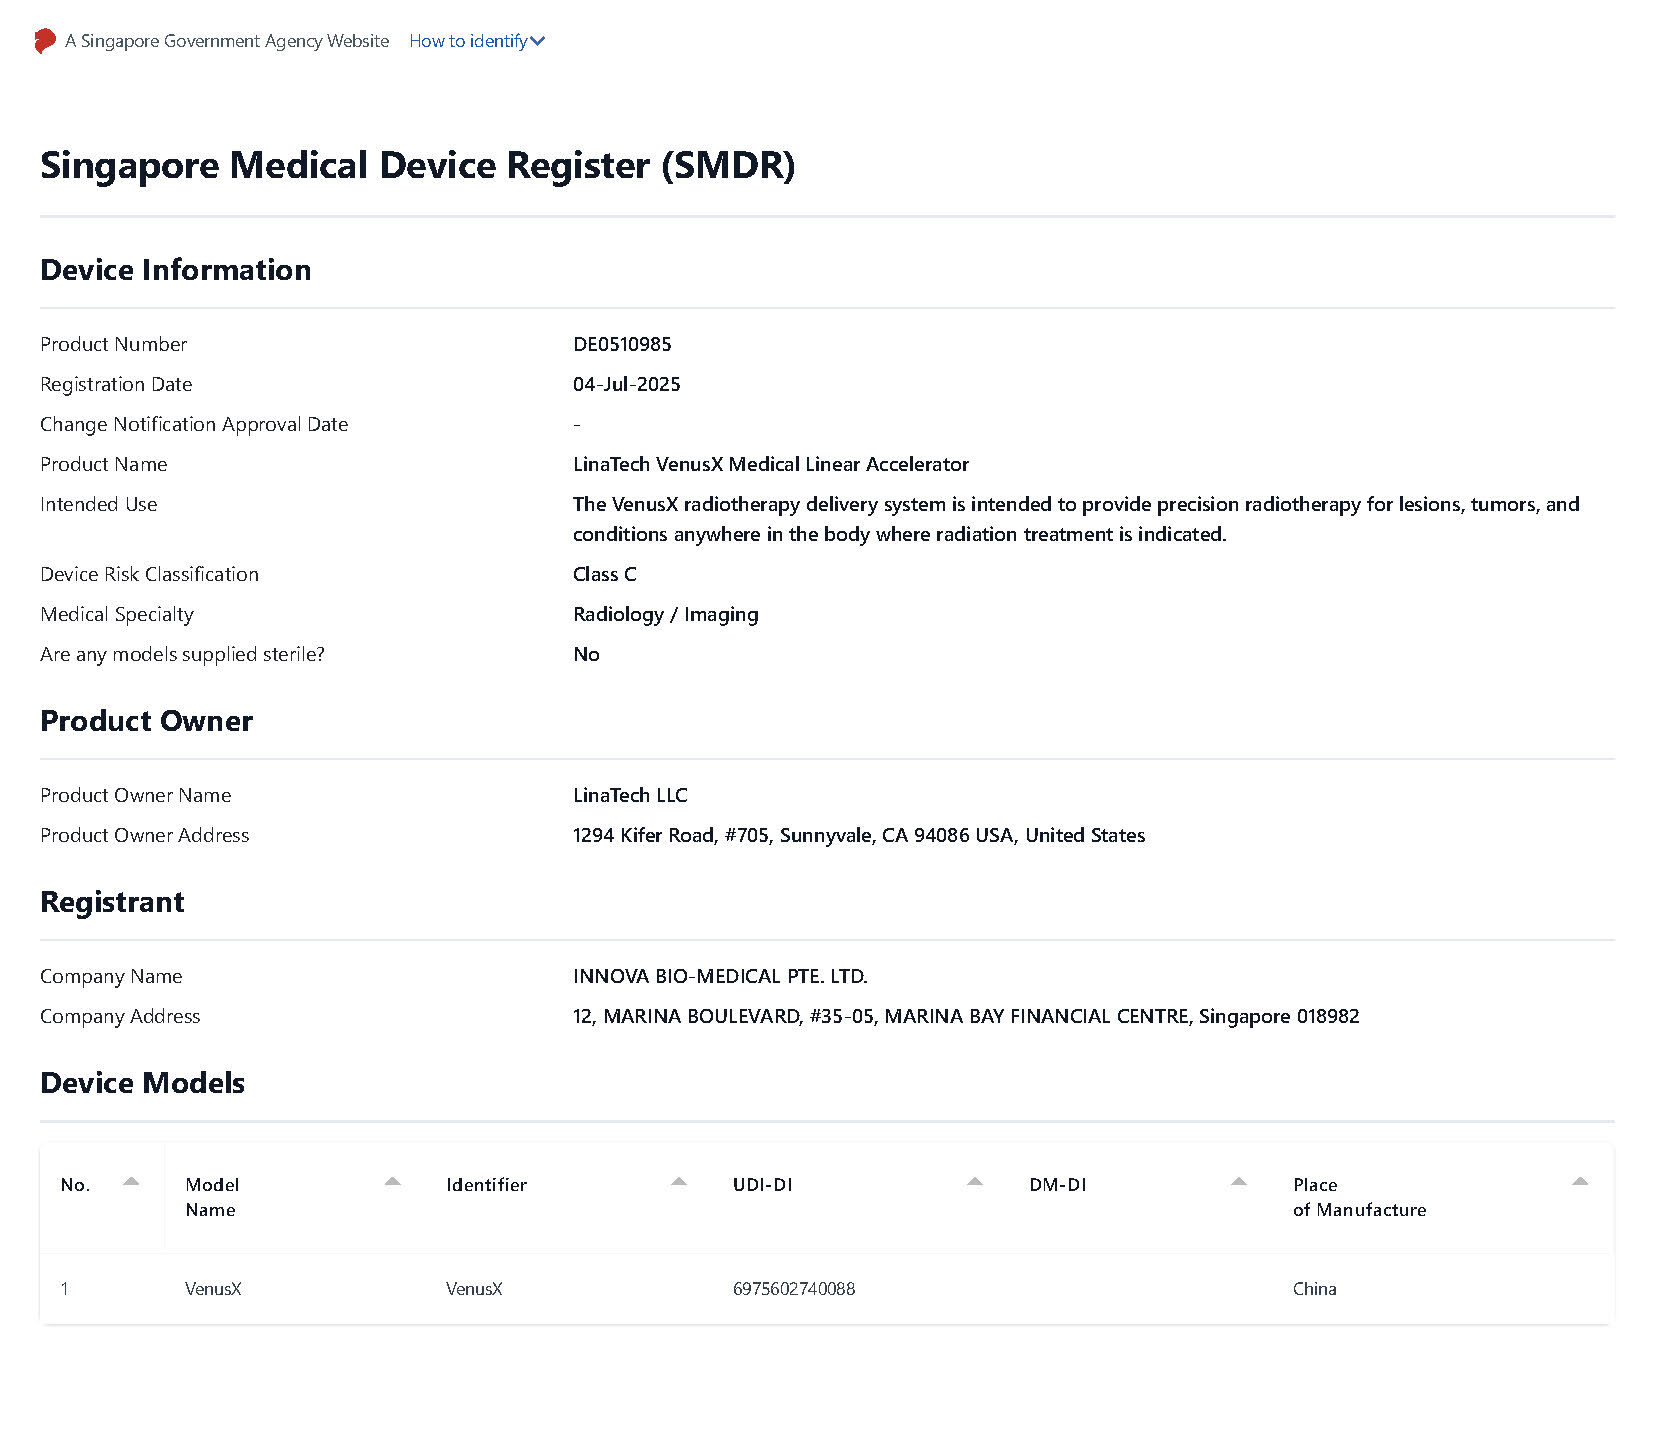This screenshot has width=1653, height=1430.
Task: Click the Model Name column header
Action: tap(212, 1197)
